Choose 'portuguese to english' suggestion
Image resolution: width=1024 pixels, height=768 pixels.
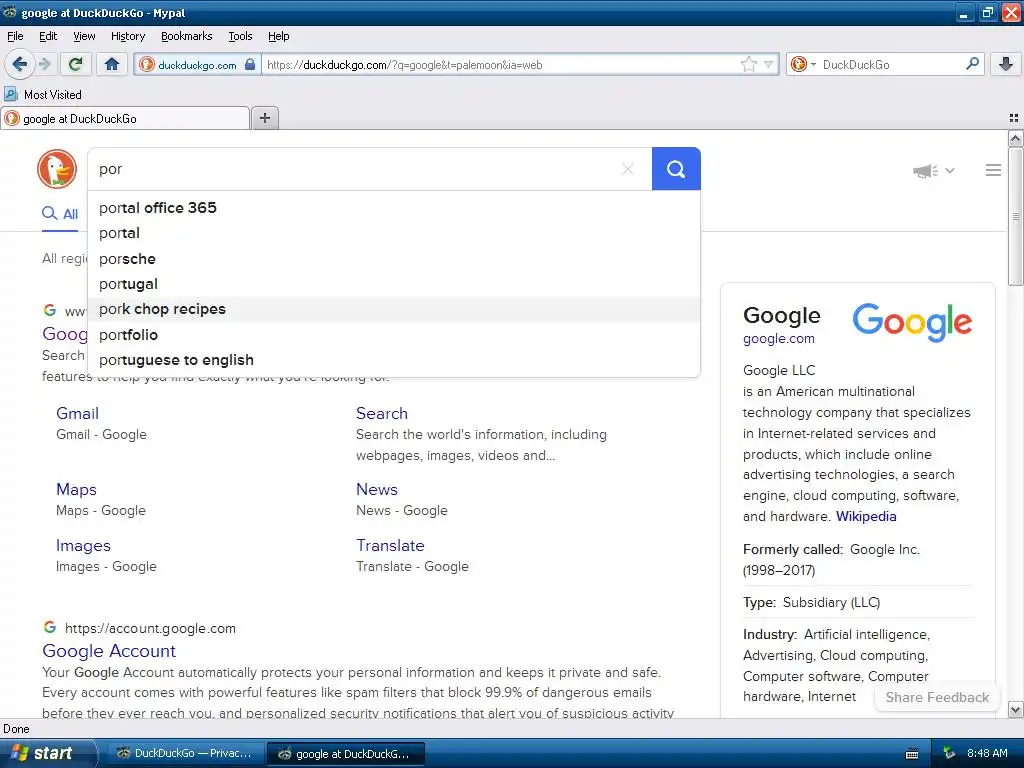tap(394, 360)
